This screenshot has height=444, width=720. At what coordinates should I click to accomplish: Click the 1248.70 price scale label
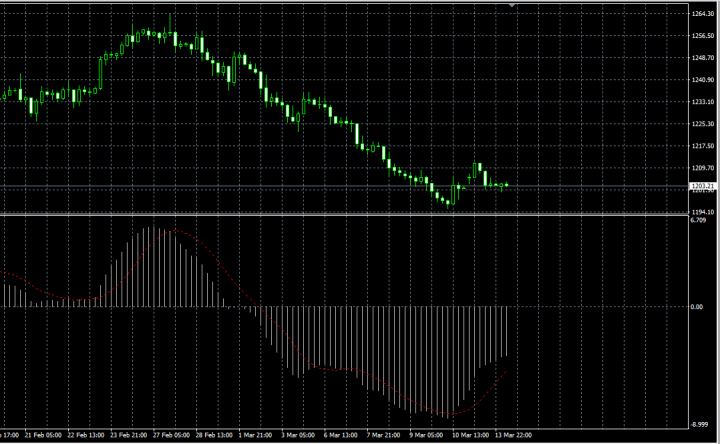701,58
